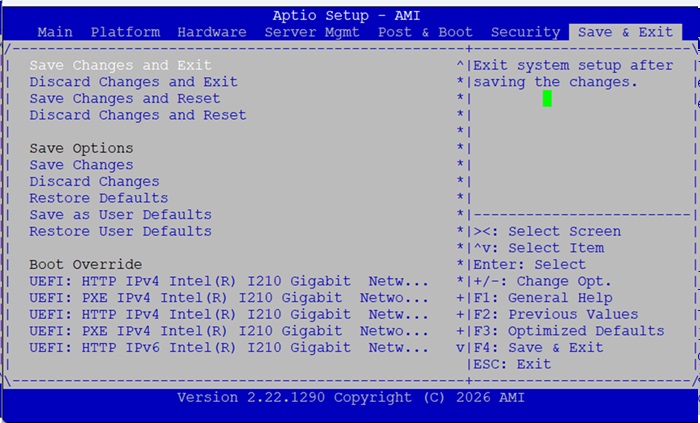Switch to the Main tab
Screen dimensions: 700x423
click(55, 32)
